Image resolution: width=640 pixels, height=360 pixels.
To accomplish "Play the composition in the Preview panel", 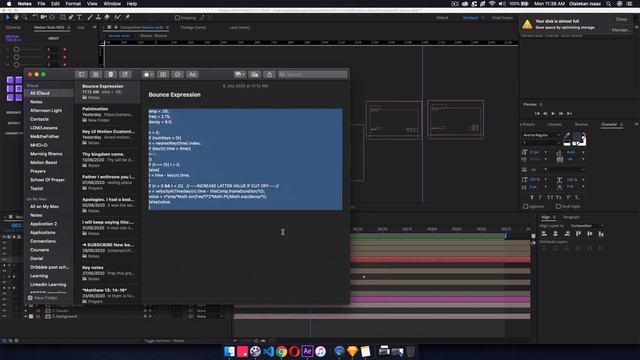I will click(553, 113).
